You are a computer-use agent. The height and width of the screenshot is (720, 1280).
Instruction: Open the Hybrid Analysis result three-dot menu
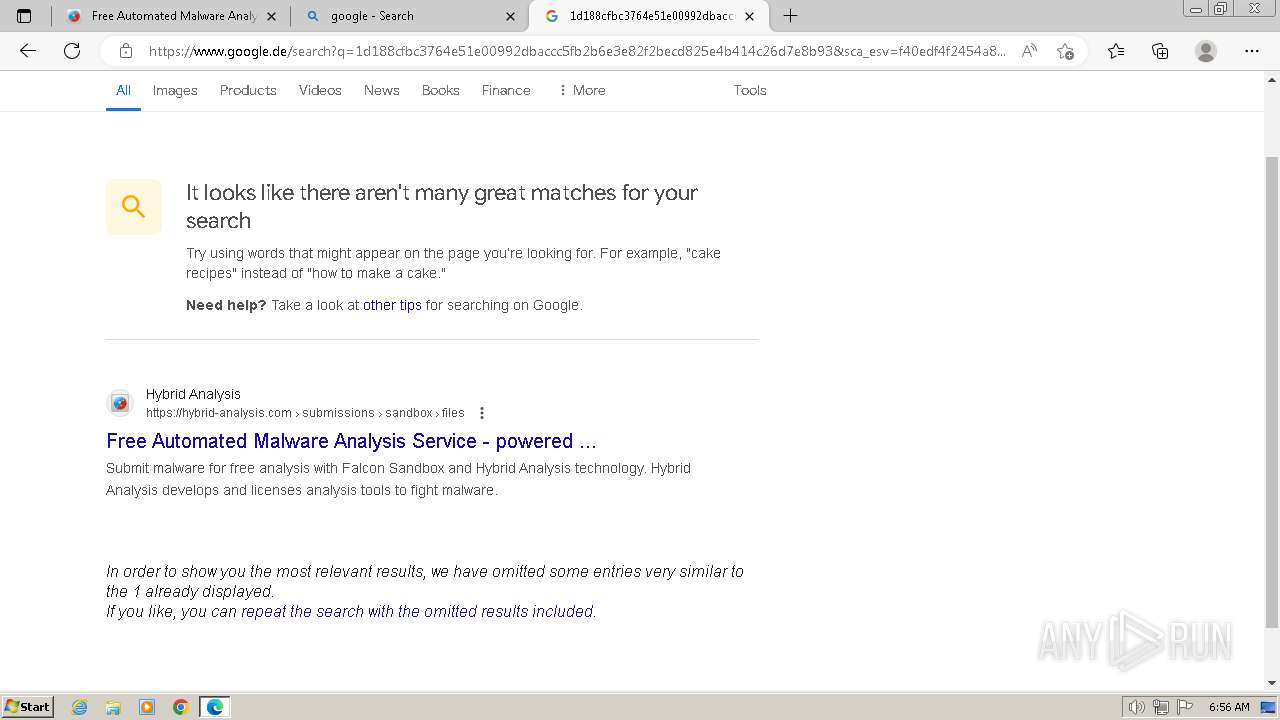click(482, 413)
